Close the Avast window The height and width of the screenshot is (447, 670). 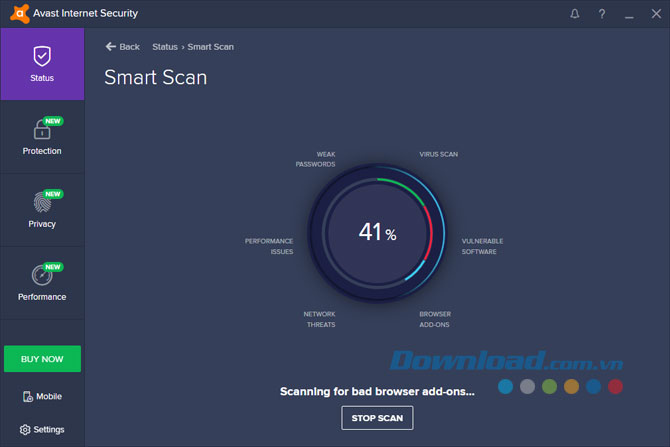click(x=656, y=14)
